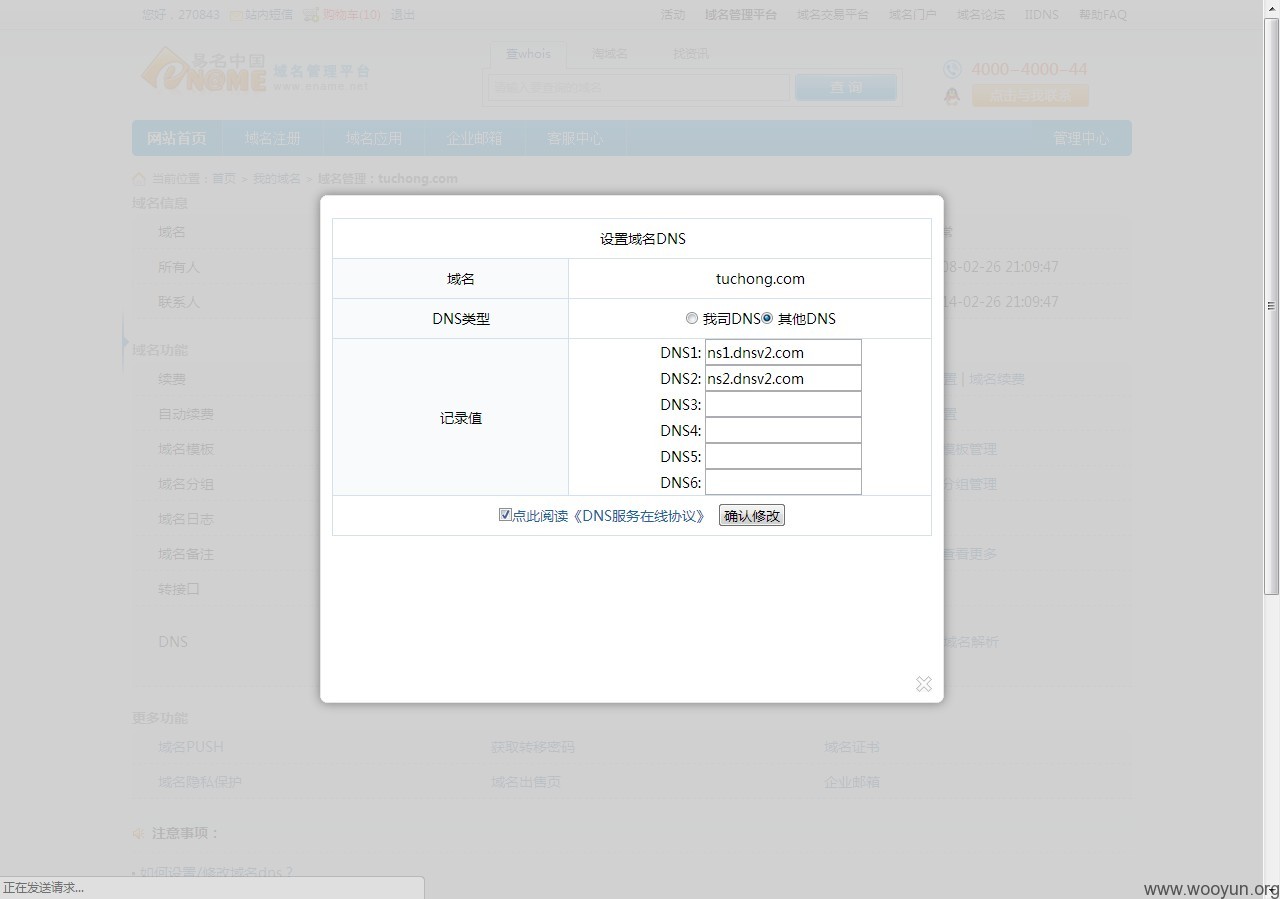Open the 客服中心 nav menu item
Screen dimensions: 1280x899
click(x=575, y=139)
